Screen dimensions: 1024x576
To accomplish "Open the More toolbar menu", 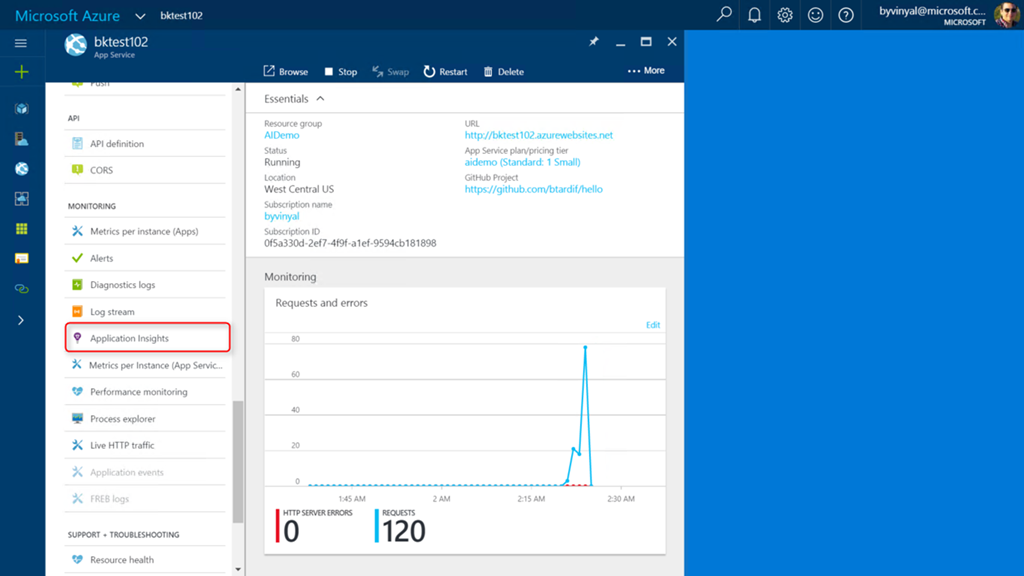I will pyautogui.click(x=646, y=71).
